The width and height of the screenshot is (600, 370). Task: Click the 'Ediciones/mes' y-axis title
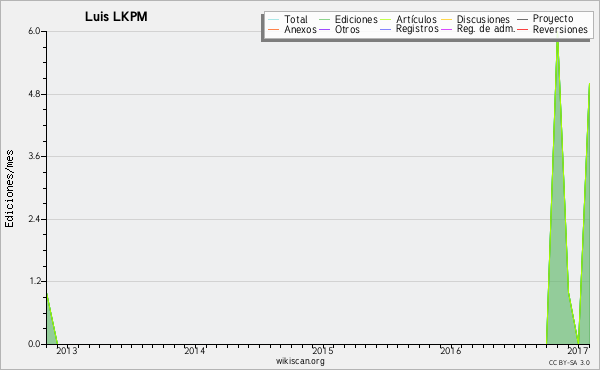pos(9,189)
